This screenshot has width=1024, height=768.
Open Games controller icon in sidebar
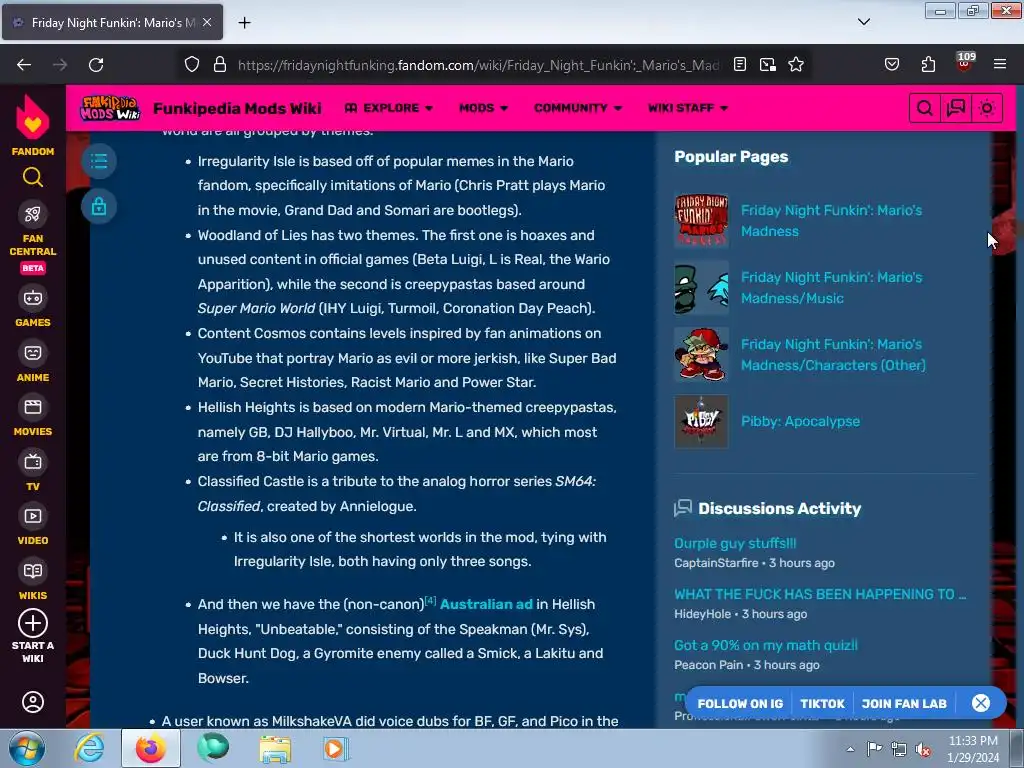point(33,298)
